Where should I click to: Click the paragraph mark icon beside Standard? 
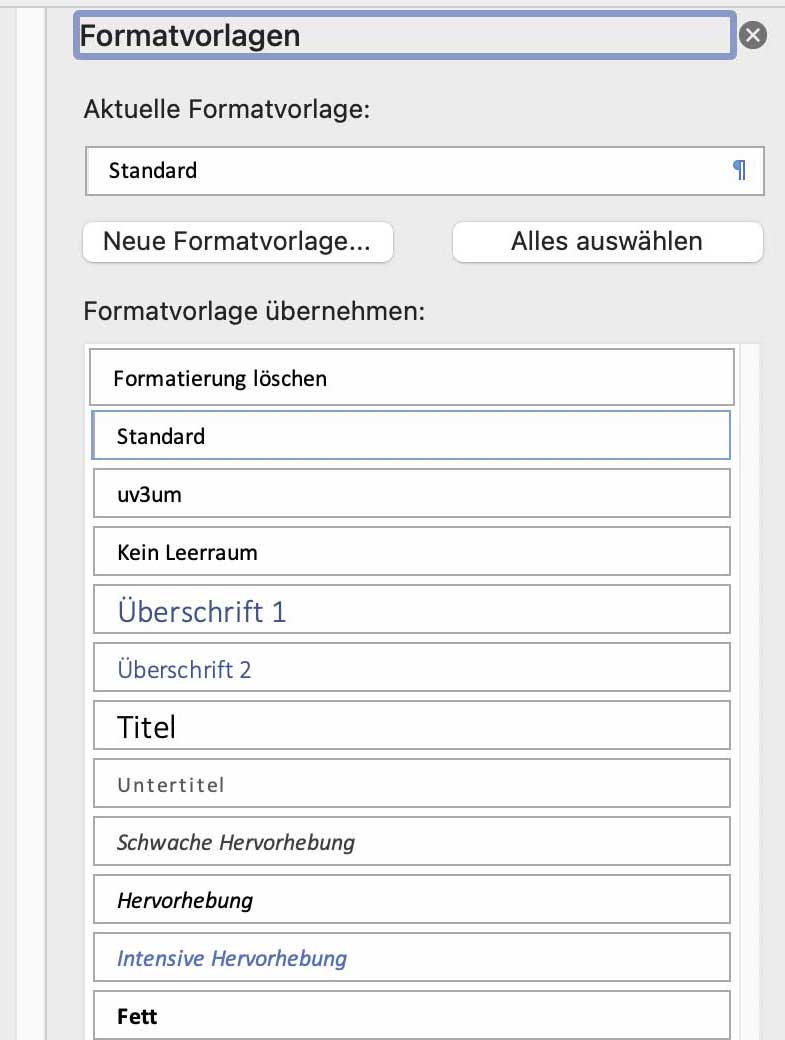[740, 171]
